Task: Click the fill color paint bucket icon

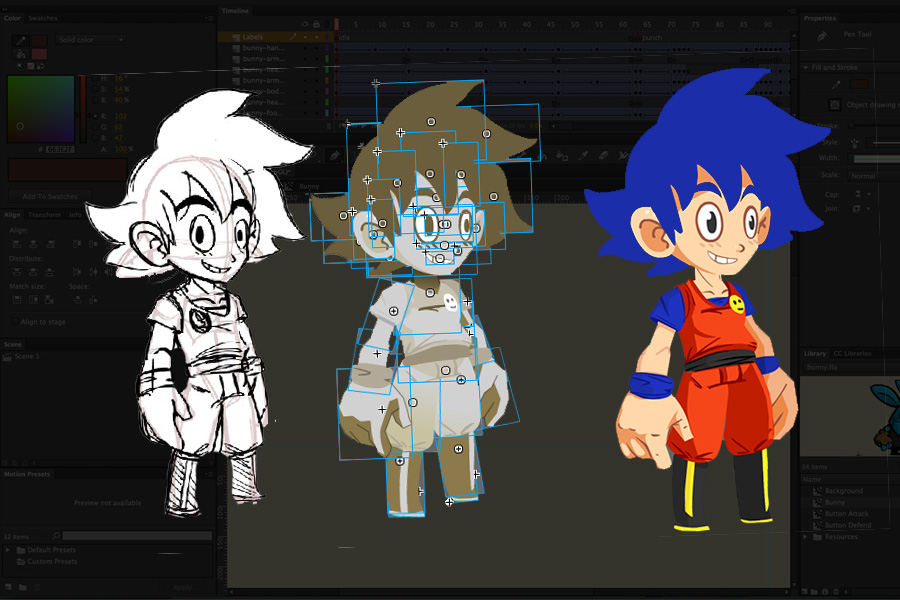Action: coord(18,54)
